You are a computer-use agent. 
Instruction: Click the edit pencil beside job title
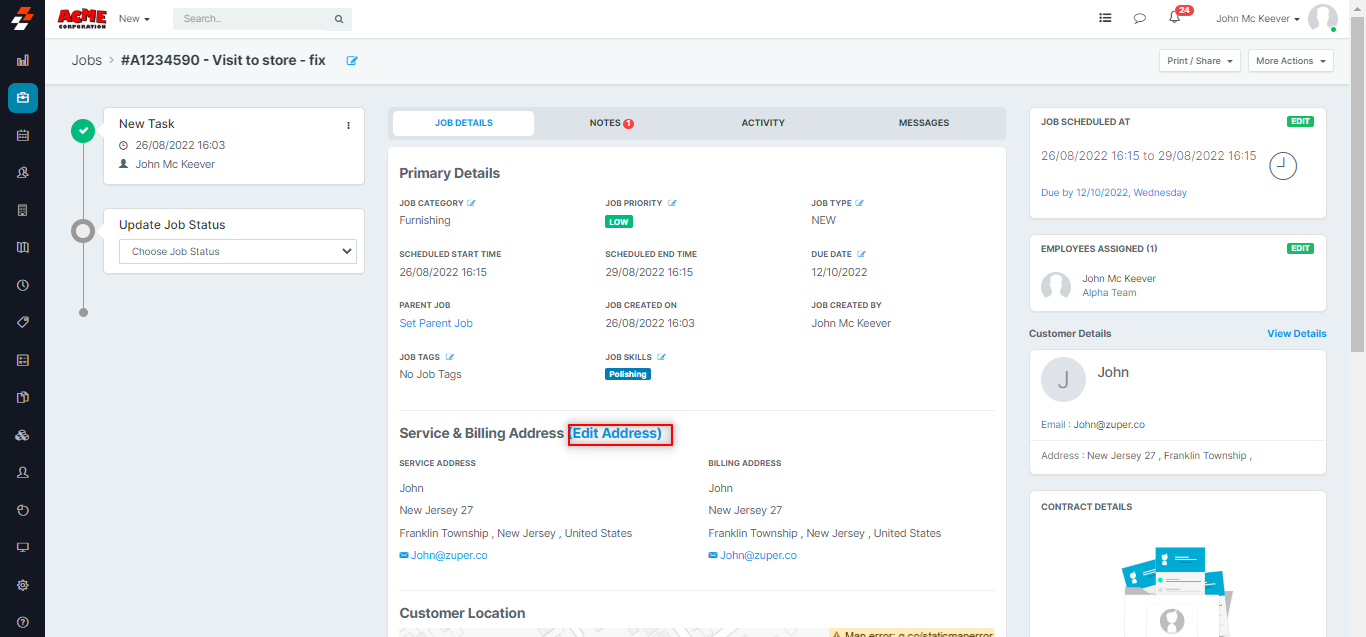click(x=352, y=61)
